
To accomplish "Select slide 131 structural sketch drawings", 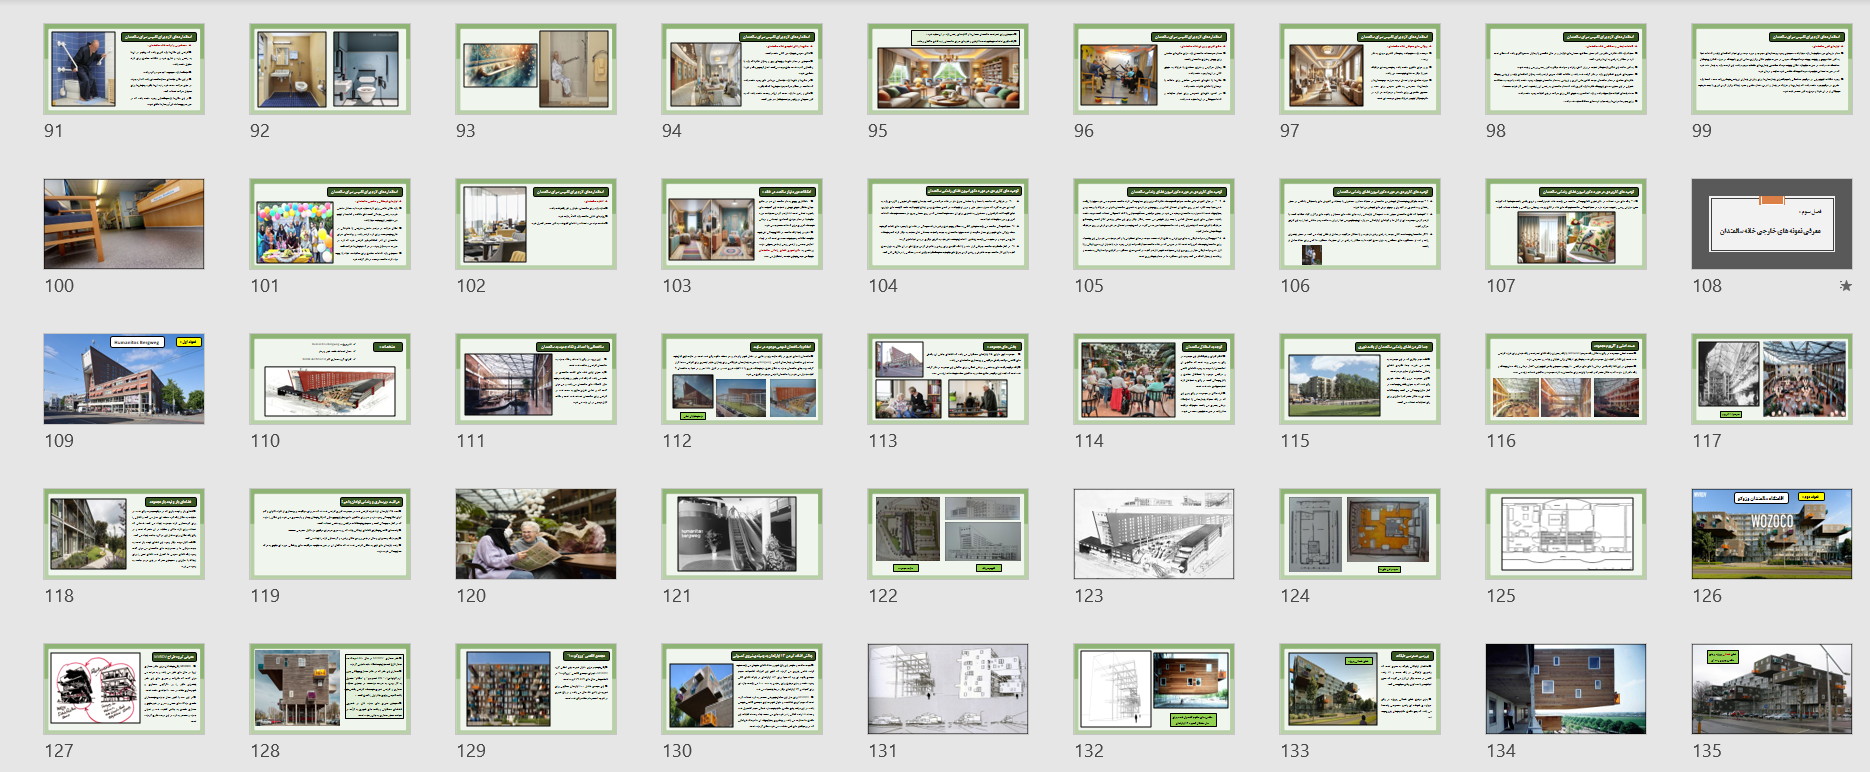I will click(x=948, y=689).
